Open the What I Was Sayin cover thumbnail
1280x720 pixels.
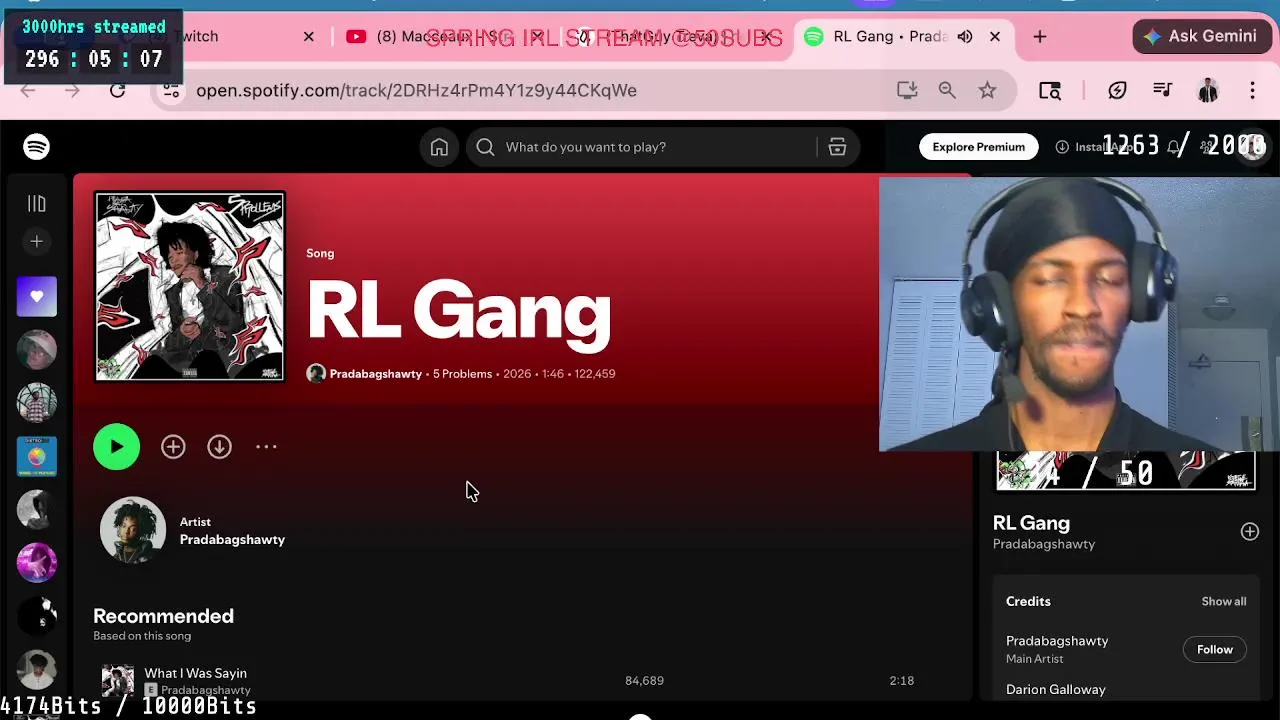[118, 681]
